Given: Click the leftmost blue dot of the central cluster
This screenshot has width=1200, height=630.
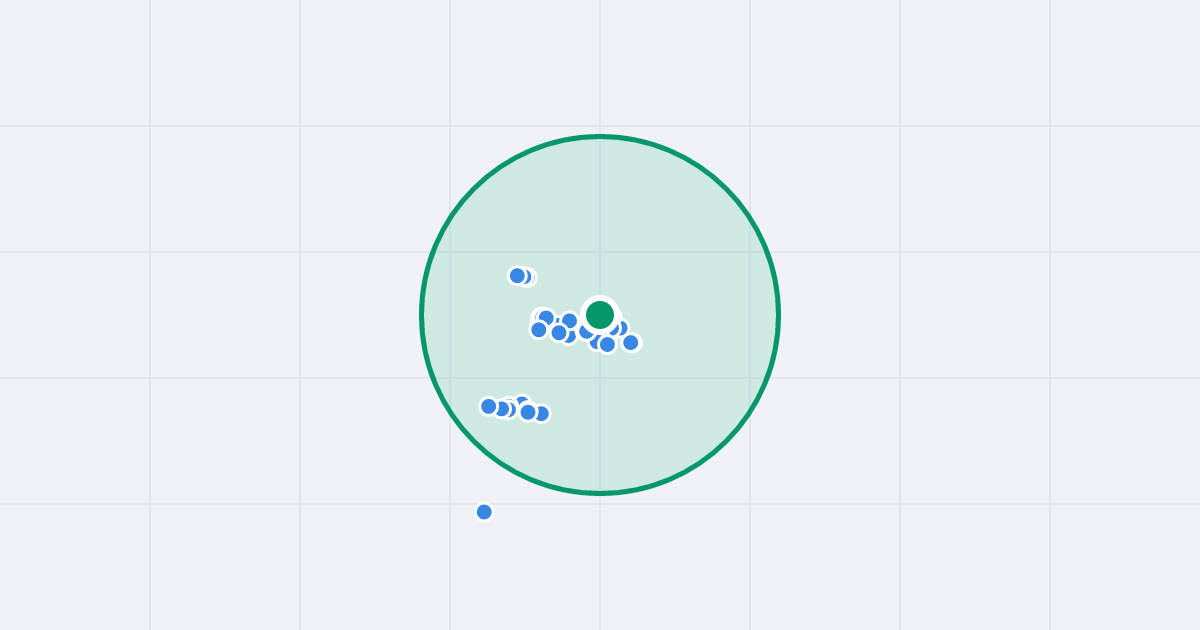Looking at the screenshot, I should click(x=539, y=329).
